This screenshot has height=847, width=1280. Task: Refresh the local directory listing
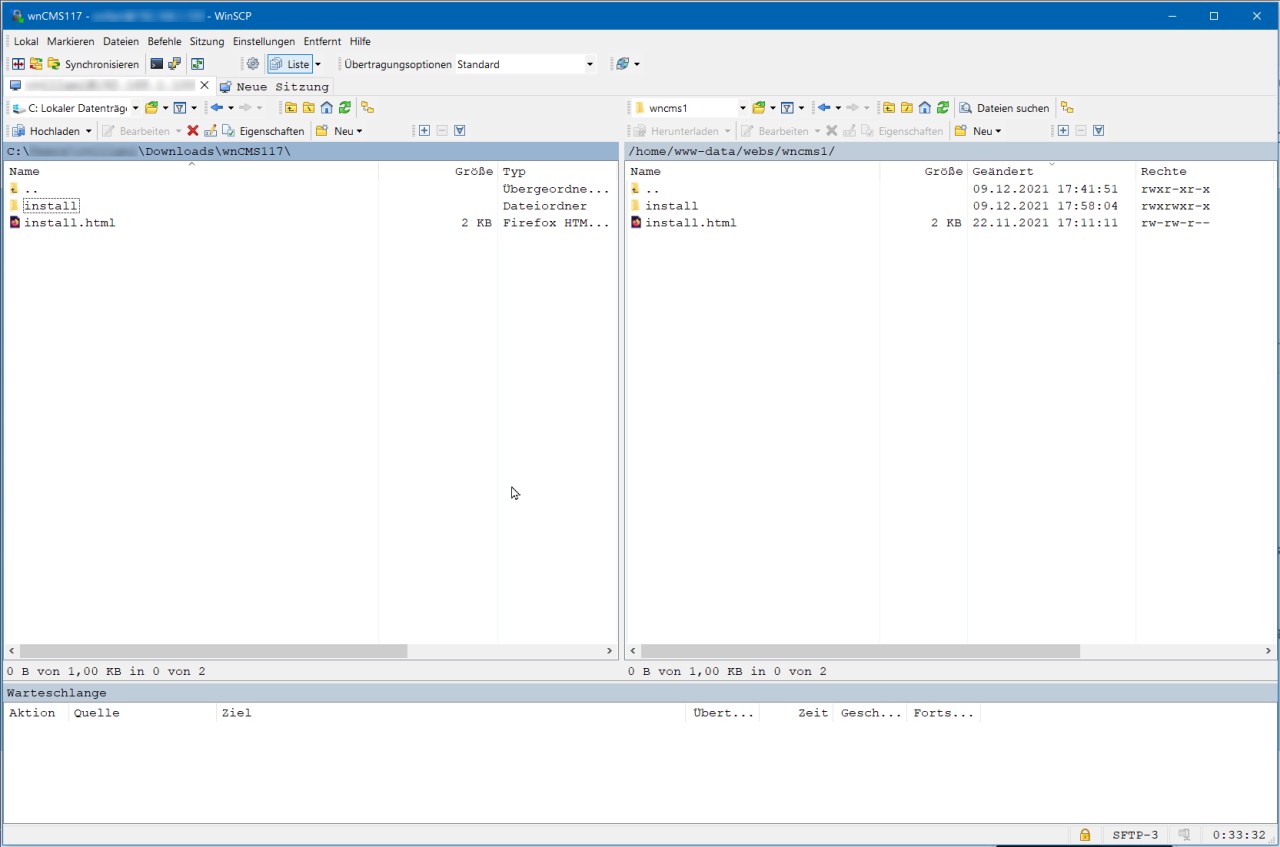point(345,108)
